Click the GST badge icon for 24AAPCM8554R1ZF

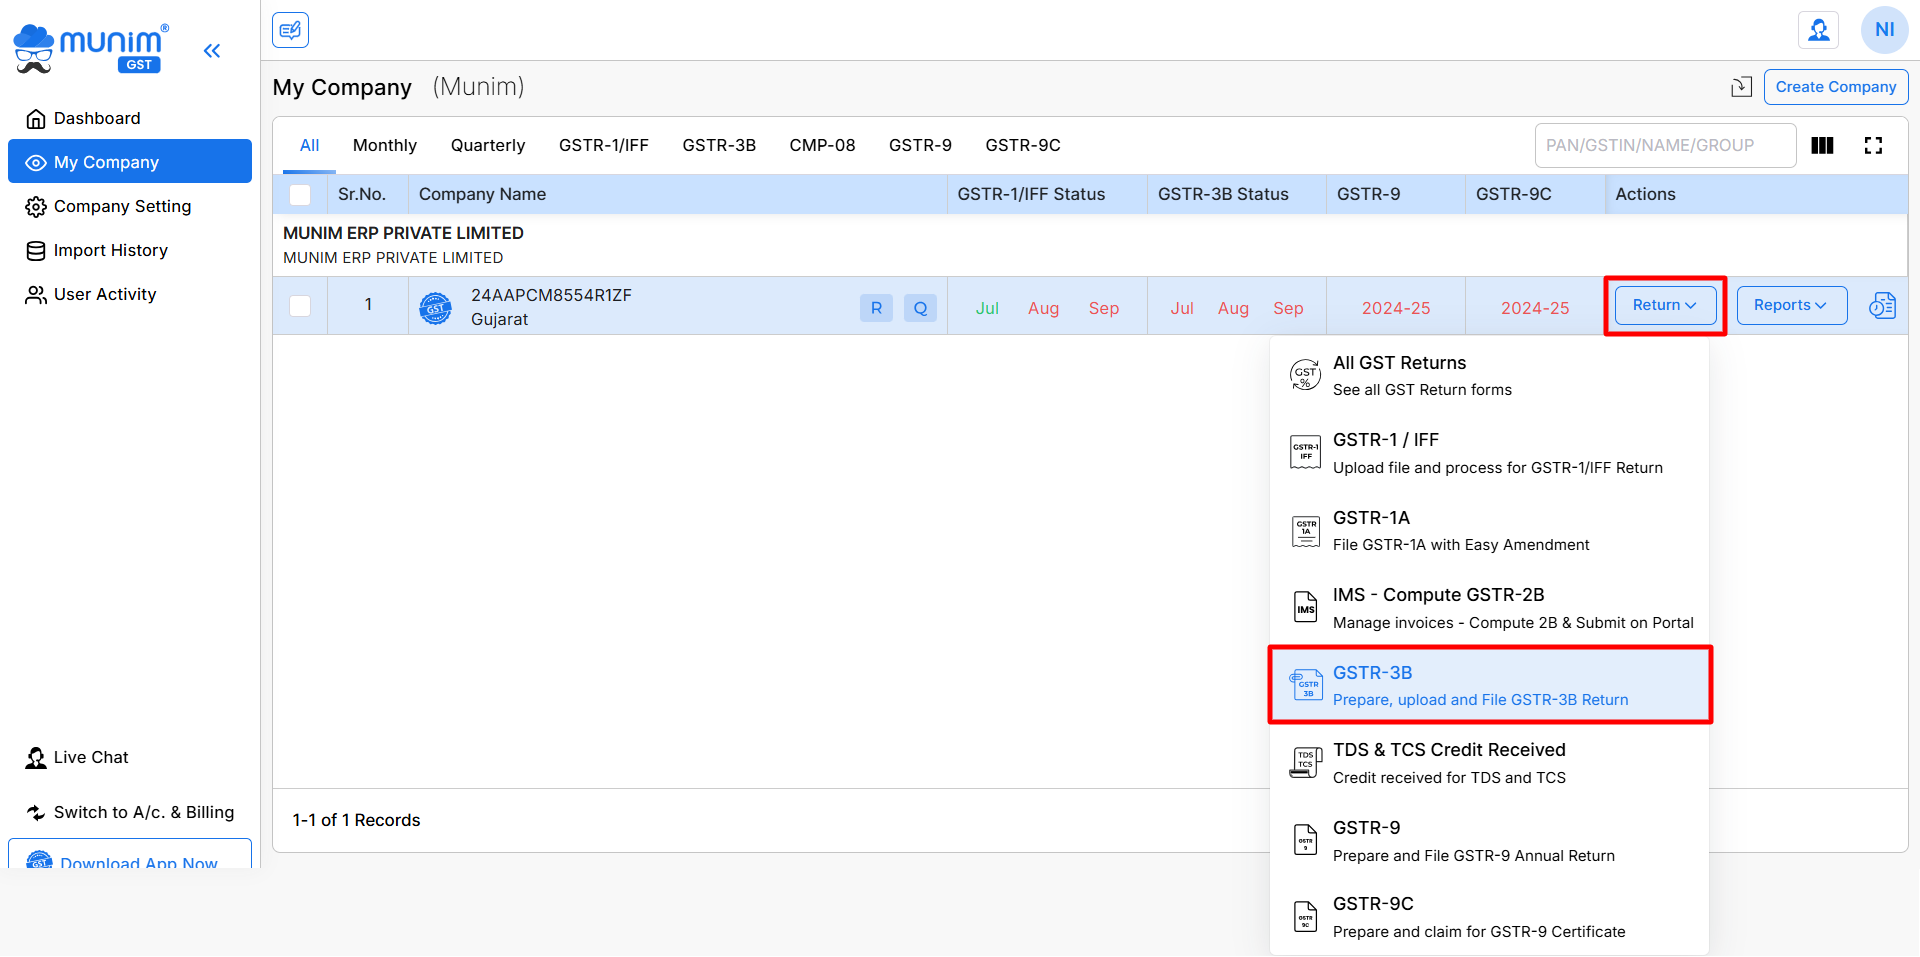pyautogui.click(x=436, y=308)
